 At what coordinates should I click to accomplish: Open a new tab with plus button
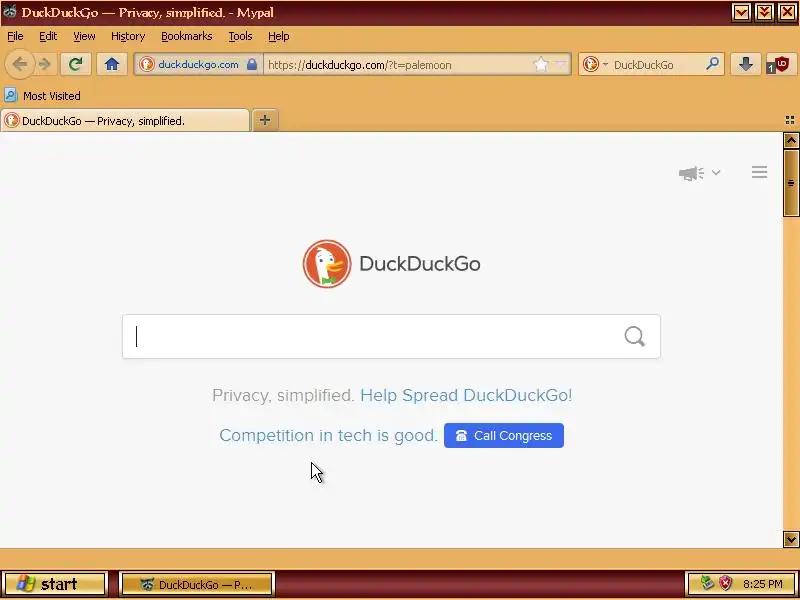click(265, 120)
